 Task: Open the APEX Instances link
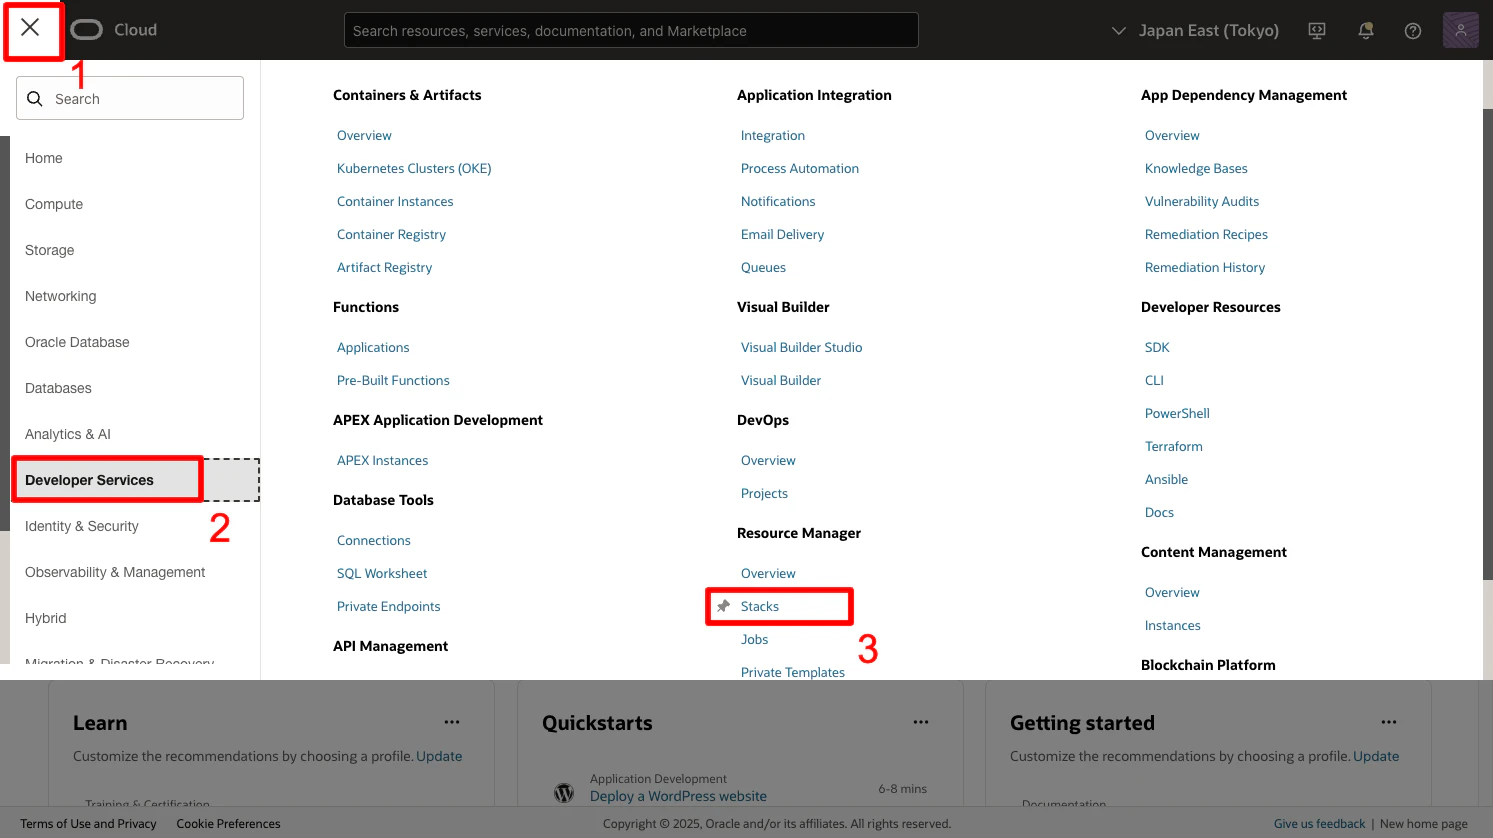click(x=382, y=460)
